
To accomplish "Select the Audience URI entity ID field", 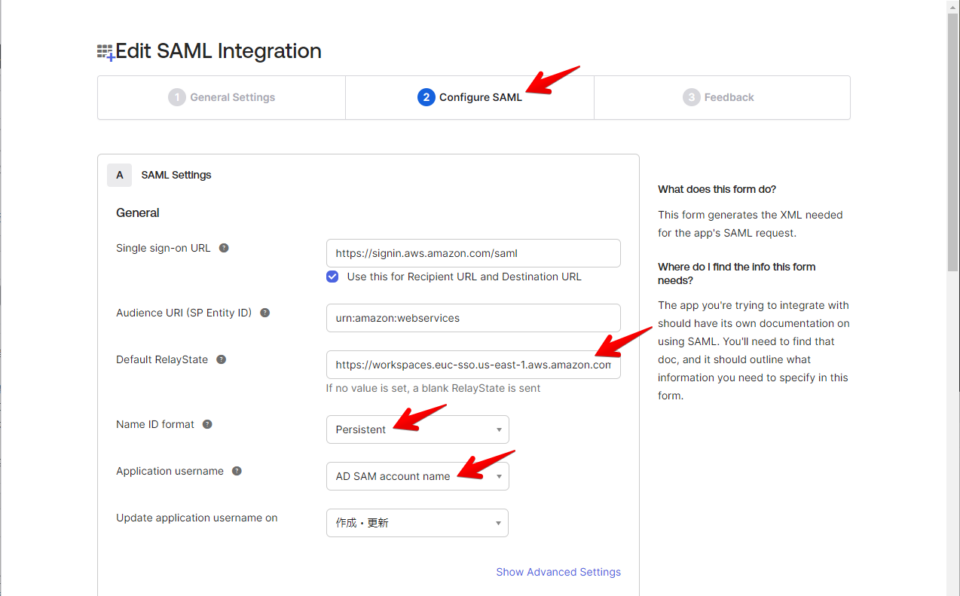I will (472, 318).
